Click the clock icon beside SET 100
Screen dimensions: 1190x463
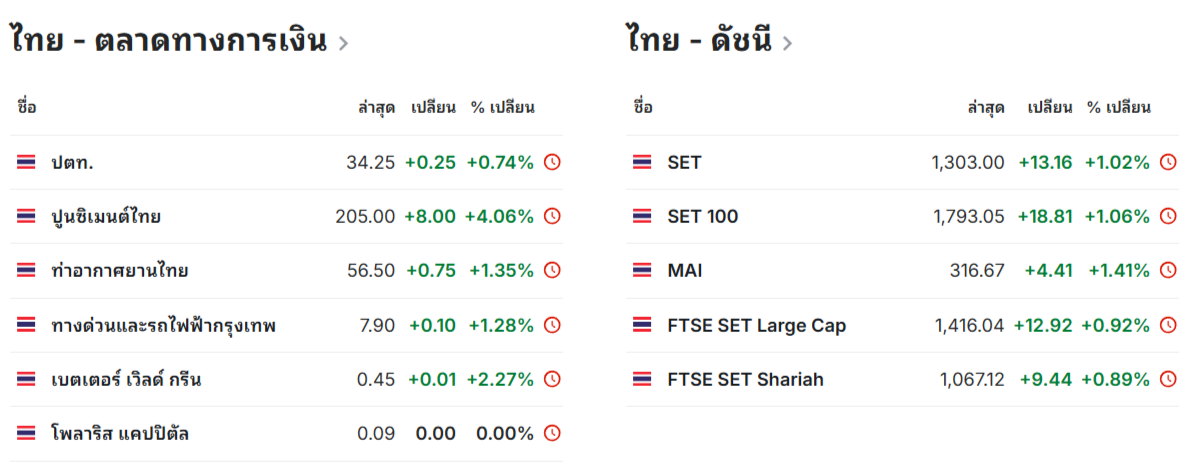(x=1168, y=216)
